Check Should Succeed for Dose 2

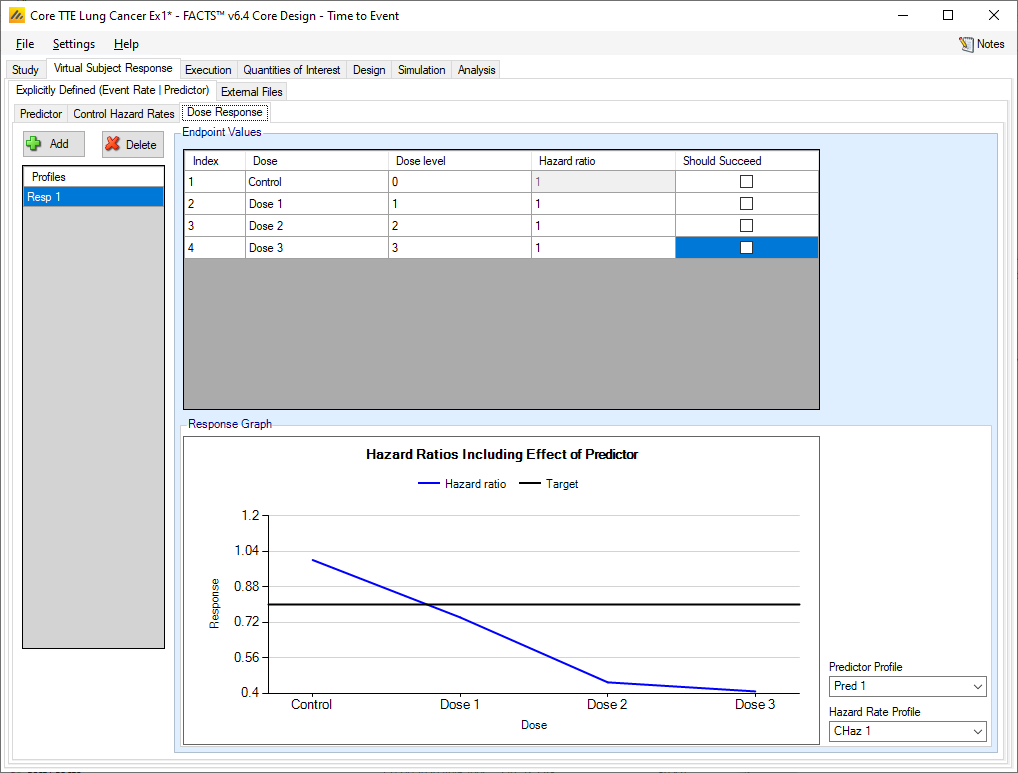(x=746, y=226)
